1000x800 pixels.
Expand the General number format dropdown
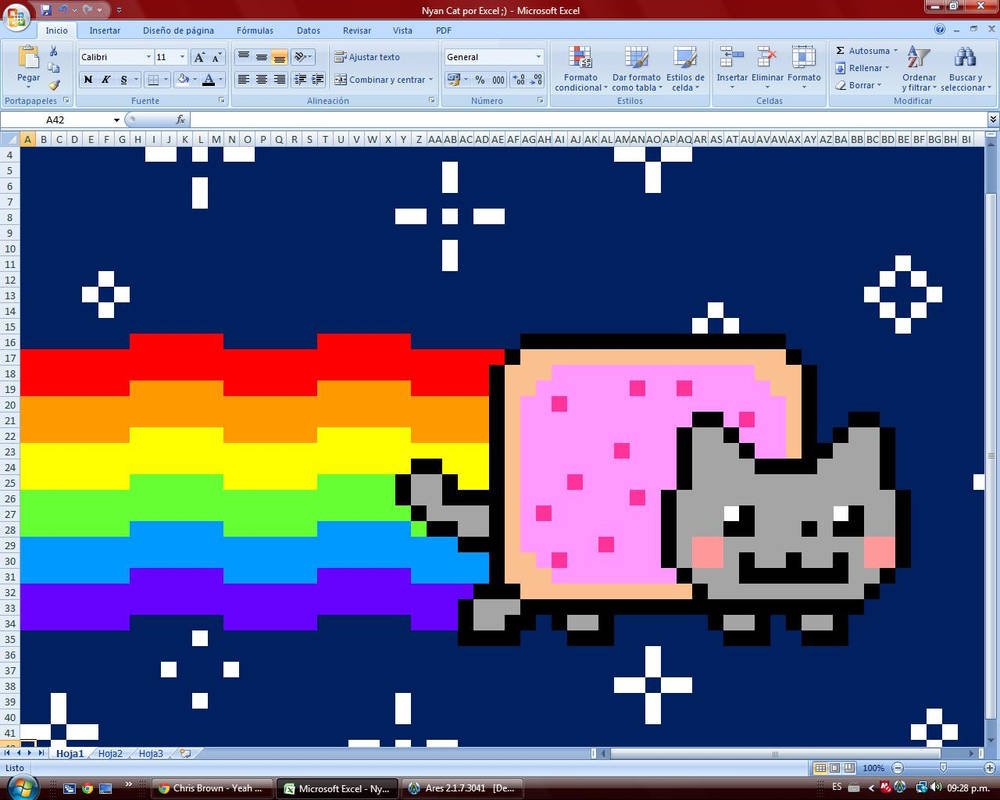538,57
